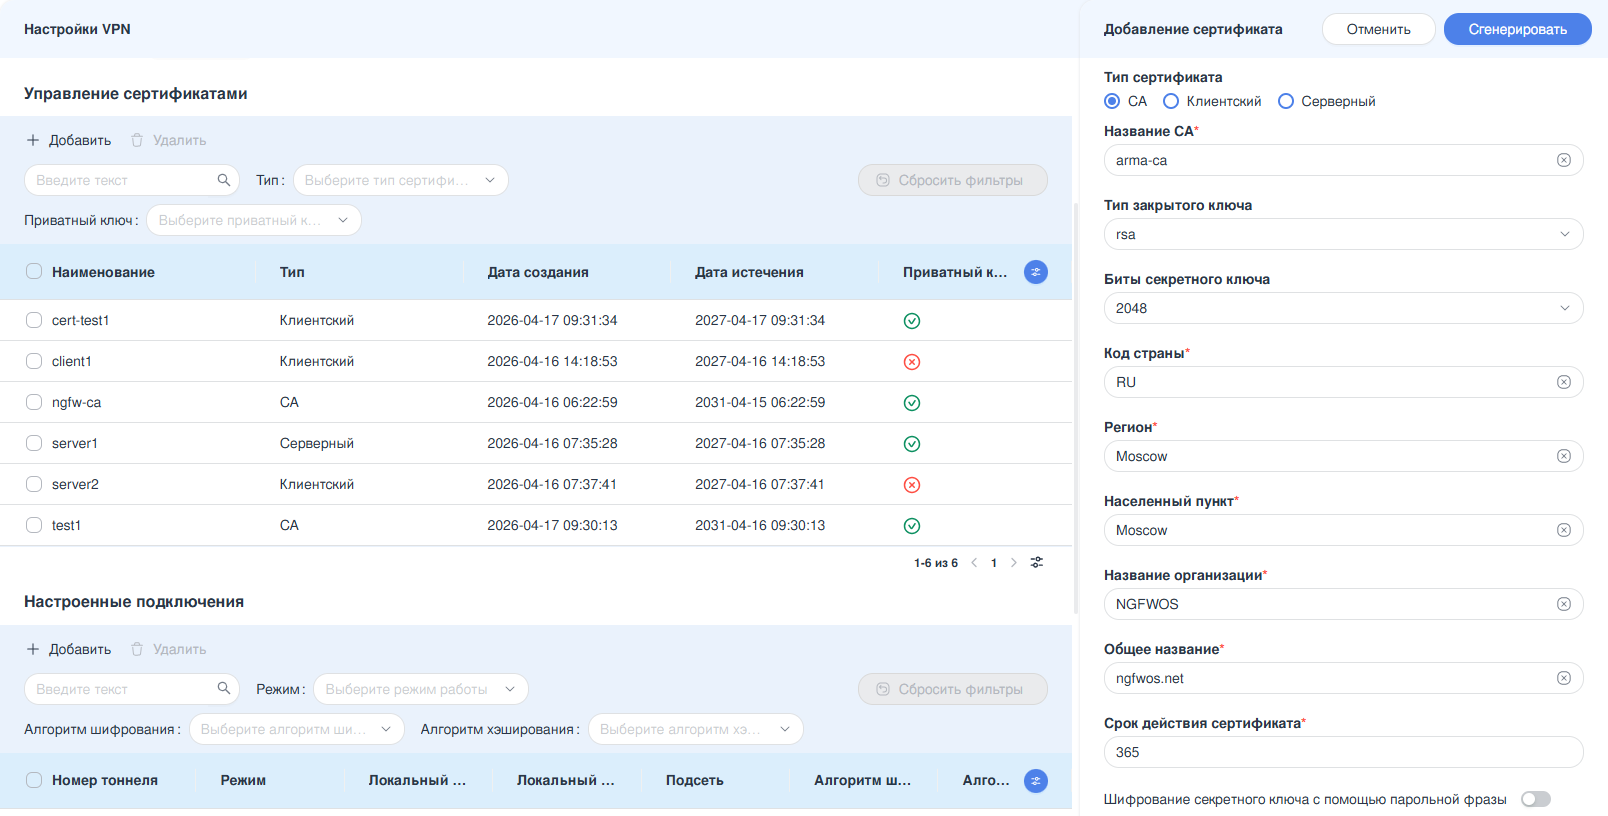Clear the common name ngfwos.net
The image size is (1608, 816).
tap(1564, 678)
